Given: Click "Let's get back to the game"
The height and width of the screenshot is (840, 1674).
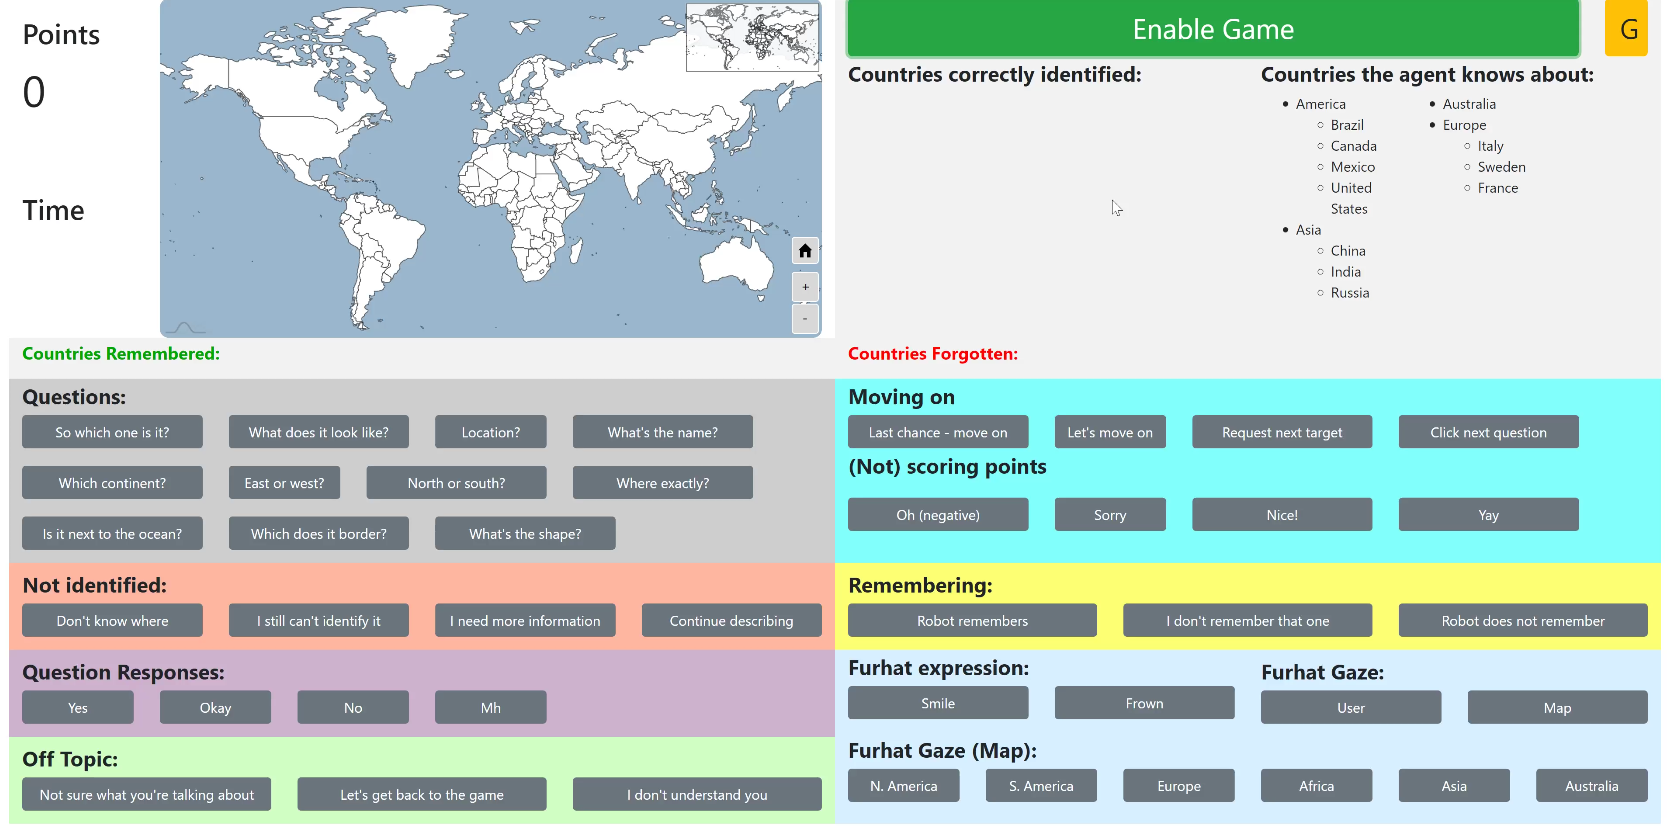Looking at the screenshot, I should coord(422,795).
